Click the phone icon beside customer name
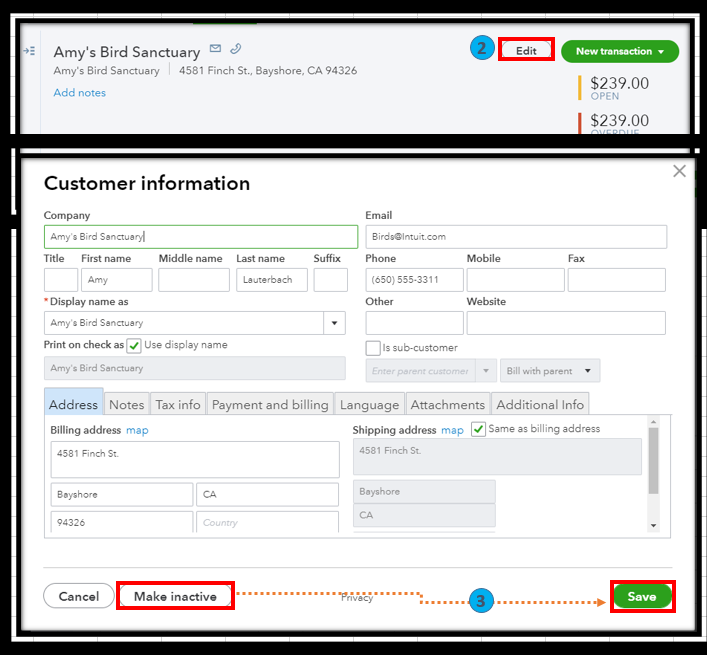The image size is (707, 655). 235,48
